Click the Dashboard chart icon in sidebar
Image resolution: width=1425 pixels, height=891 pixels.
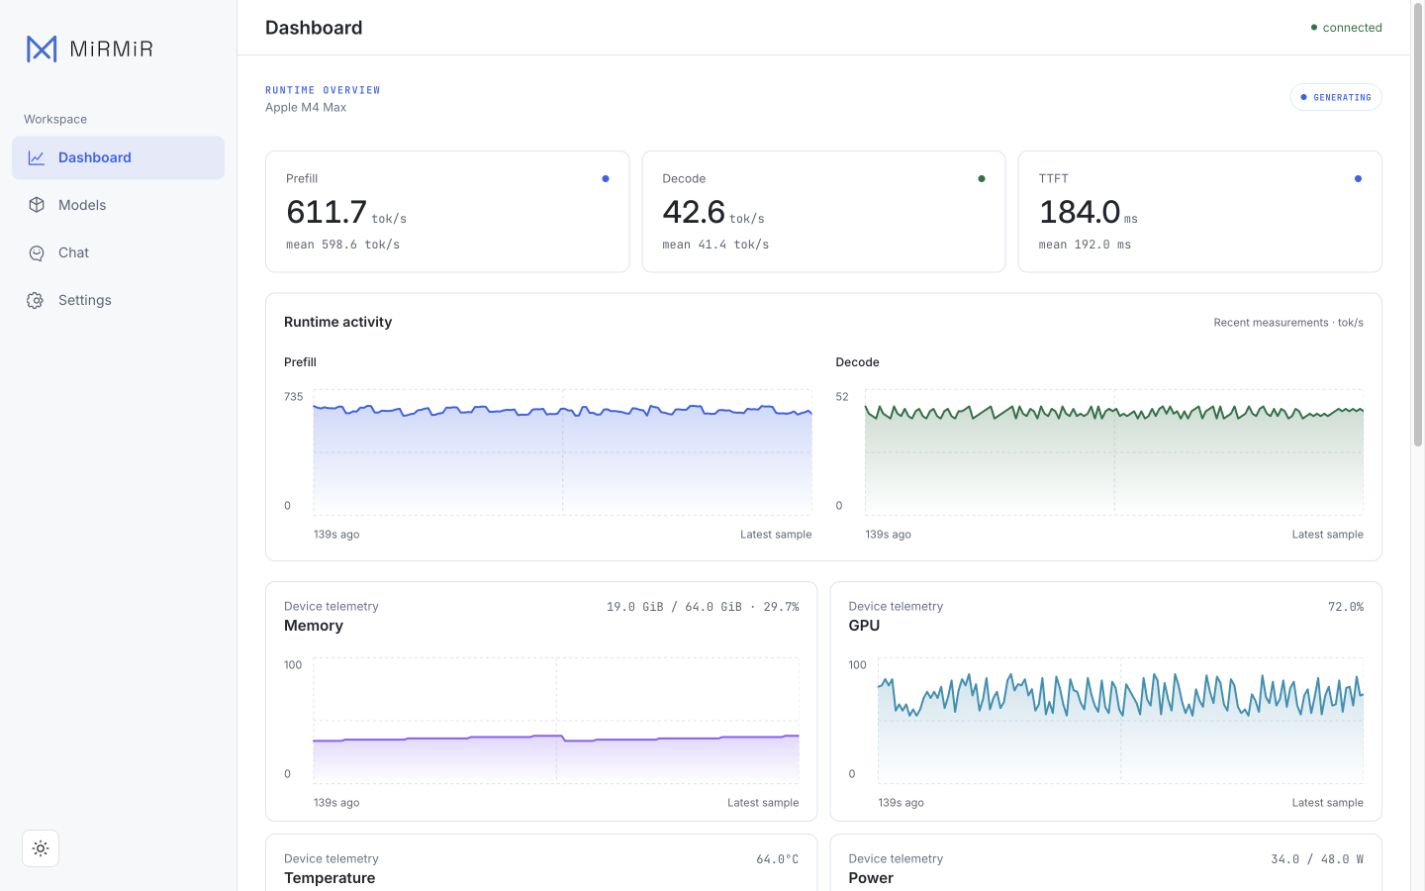tap(36, 158)
